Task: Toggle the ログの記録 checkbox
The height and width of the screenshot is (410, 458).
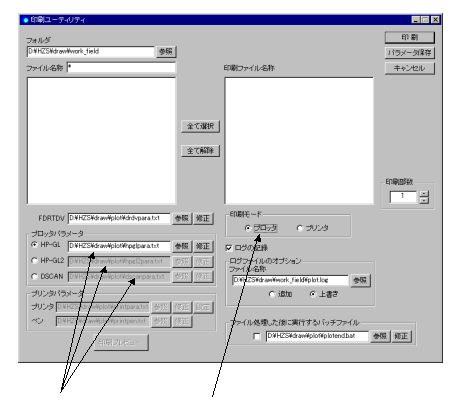Action: coord(229,248)
